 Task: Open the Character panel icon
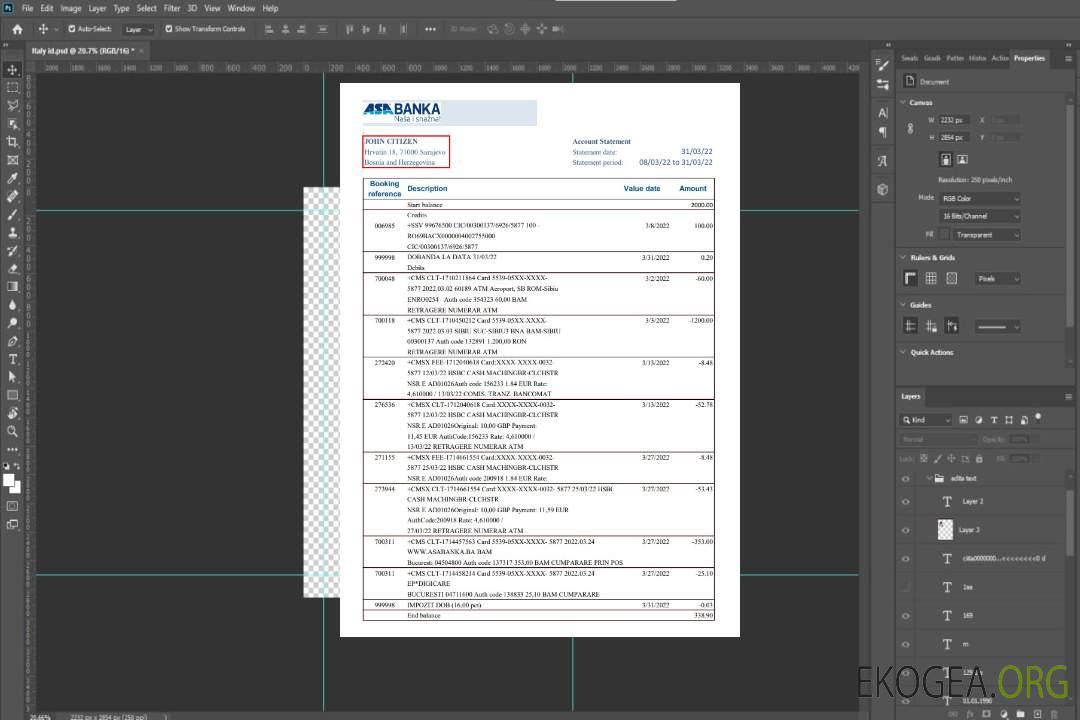(882, 112)
